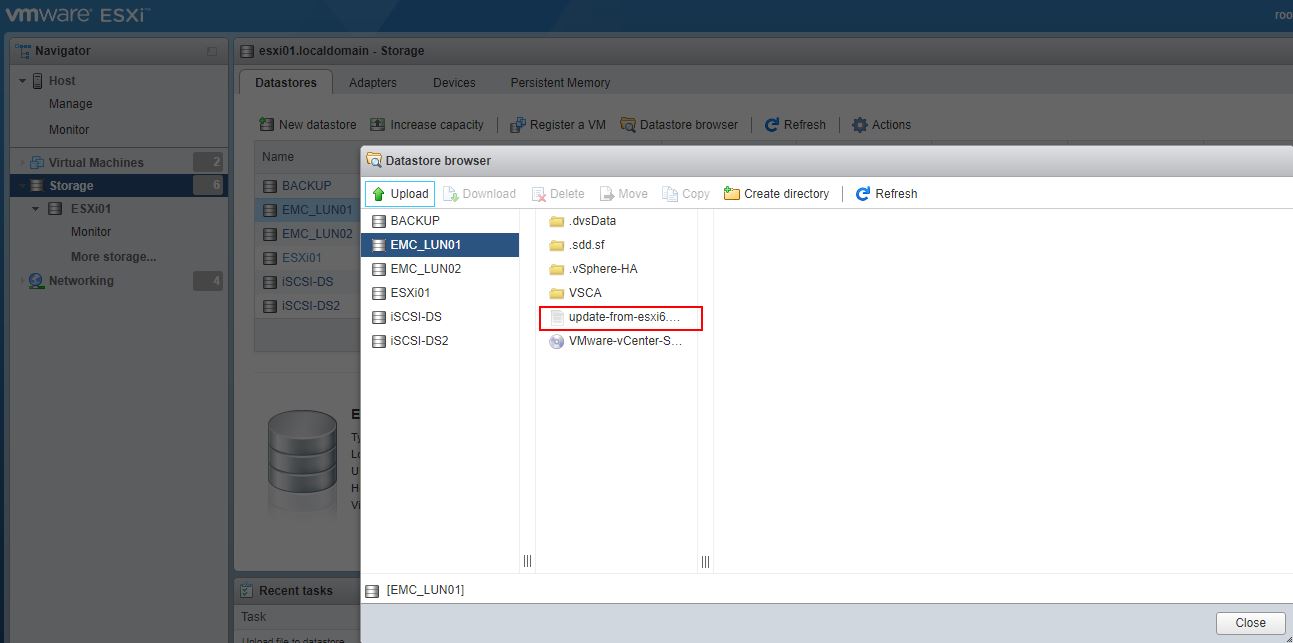Click the VMware ESXi logo
The height and width of the screenshot is (643, 1293).
(x=78, y=14)
